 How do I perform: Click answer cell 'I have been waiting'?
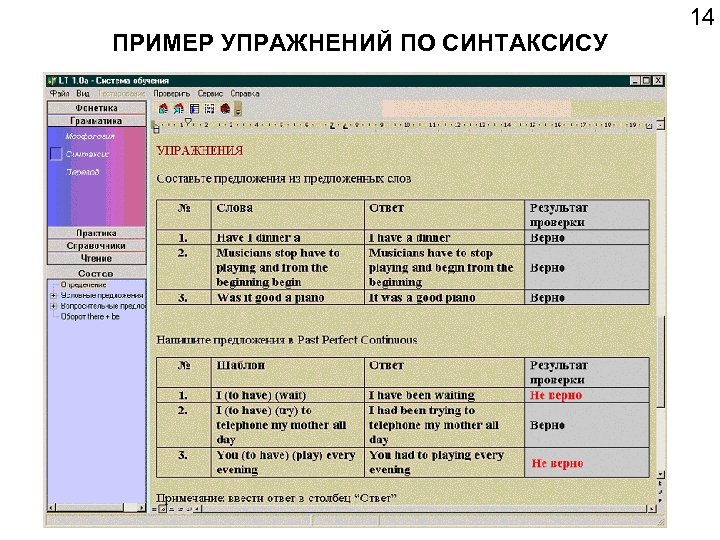coord(444,395)
